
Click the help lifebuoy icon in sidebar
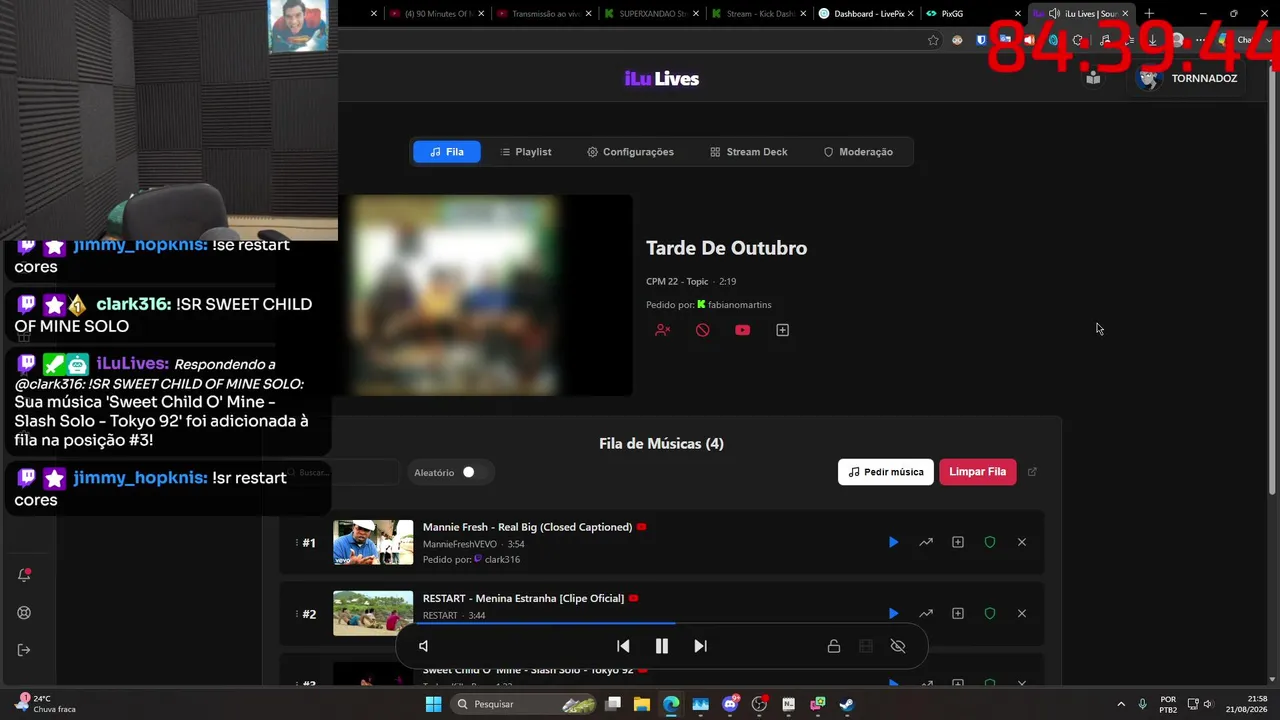coord(25,613)
